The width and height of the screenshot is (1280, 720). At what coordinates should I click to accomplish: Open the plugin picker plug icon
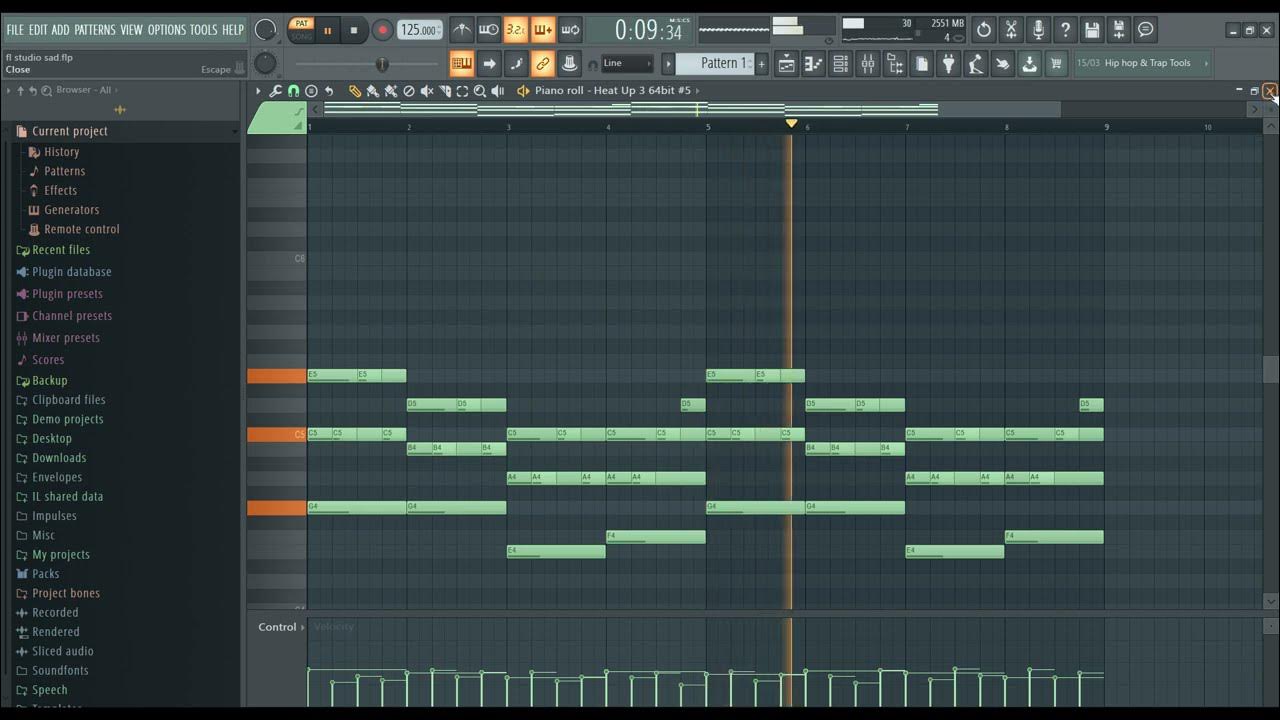949,64
